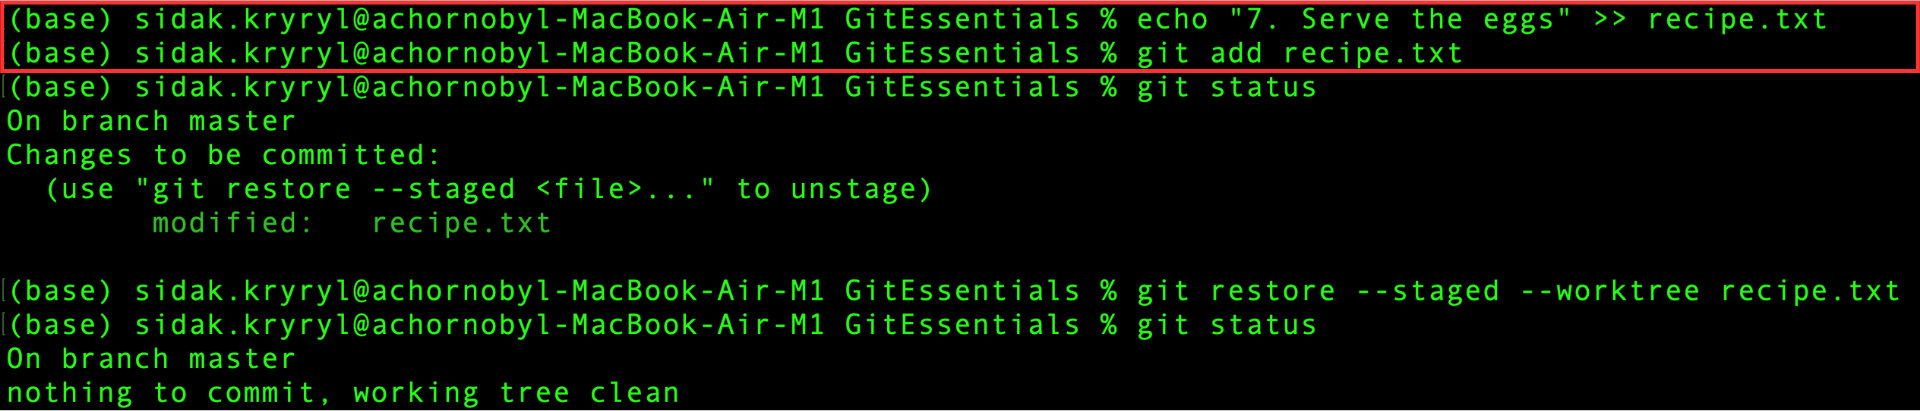The width and height of the screenshot is (1920, 411).
Task: Click the "working tree clean" text
Action: [x=516, y=394]
